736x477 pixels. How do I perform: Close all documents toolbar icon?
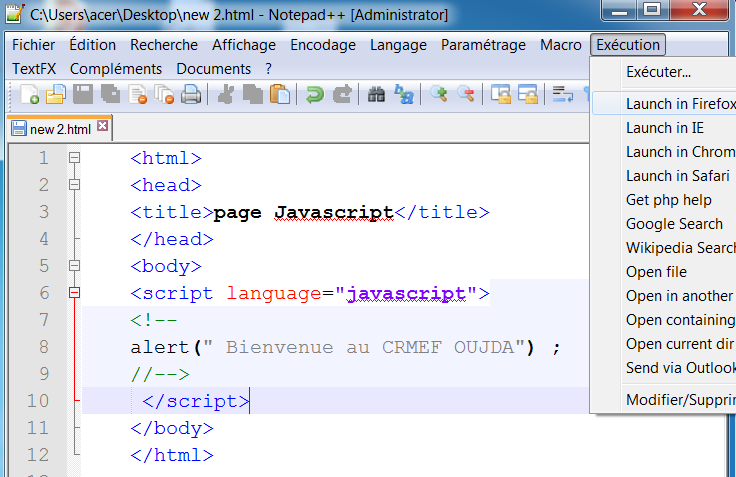click(164, 94)
